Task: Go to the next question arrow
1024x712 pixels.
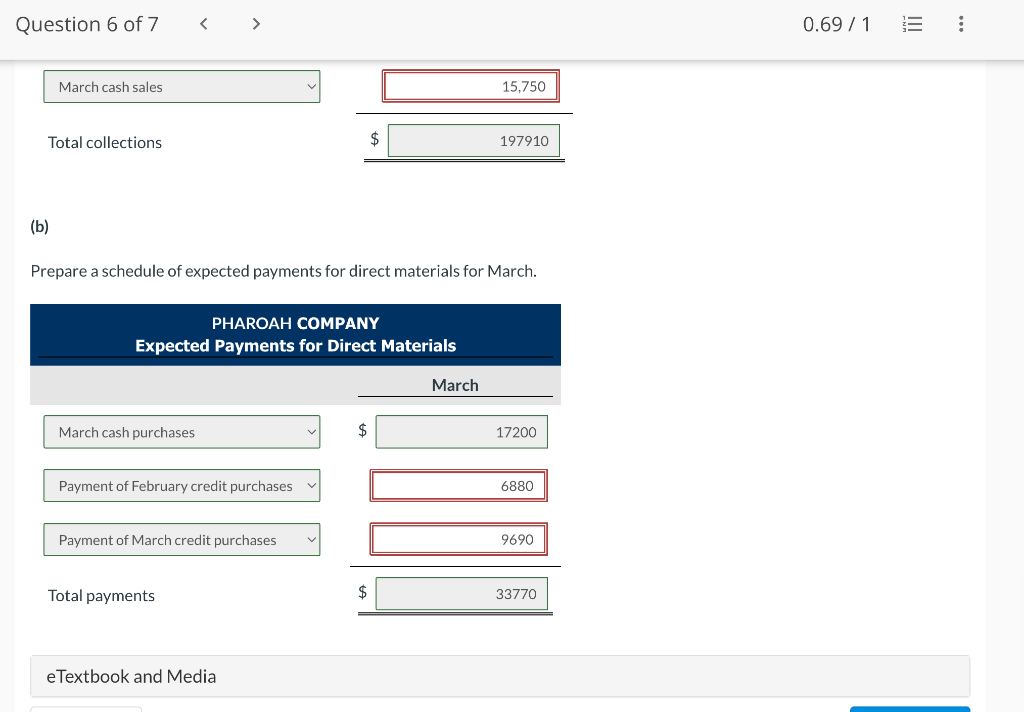Action: coord(256,24)
